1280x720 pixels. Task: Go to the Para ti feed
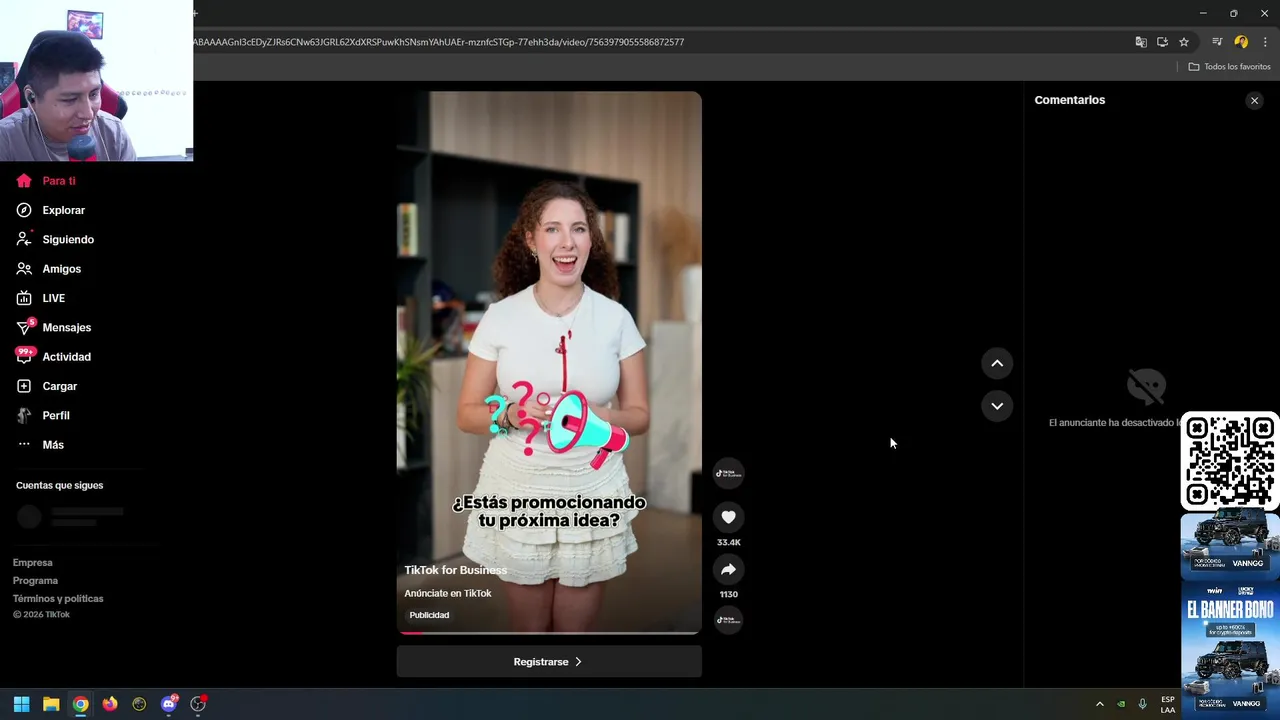click(46, 181)
